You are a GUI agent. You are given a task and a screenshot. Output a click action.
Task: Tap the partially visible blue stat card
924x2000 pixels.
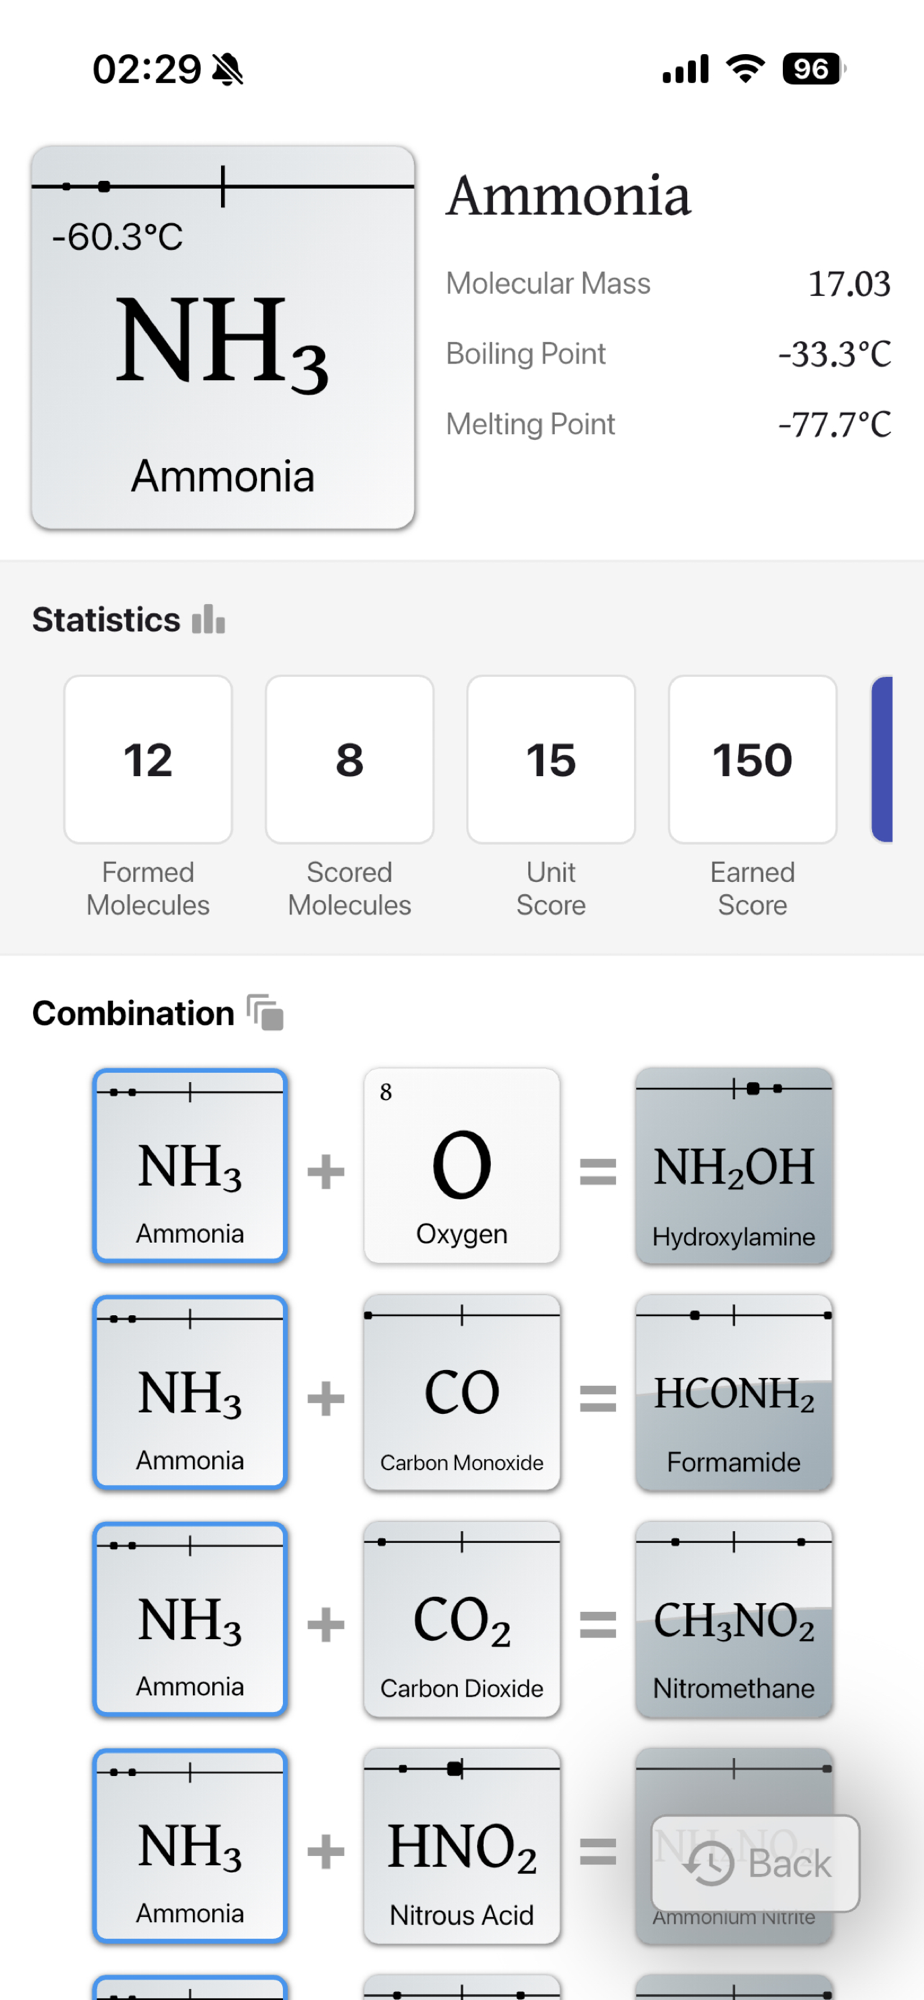tap(882, 760)
